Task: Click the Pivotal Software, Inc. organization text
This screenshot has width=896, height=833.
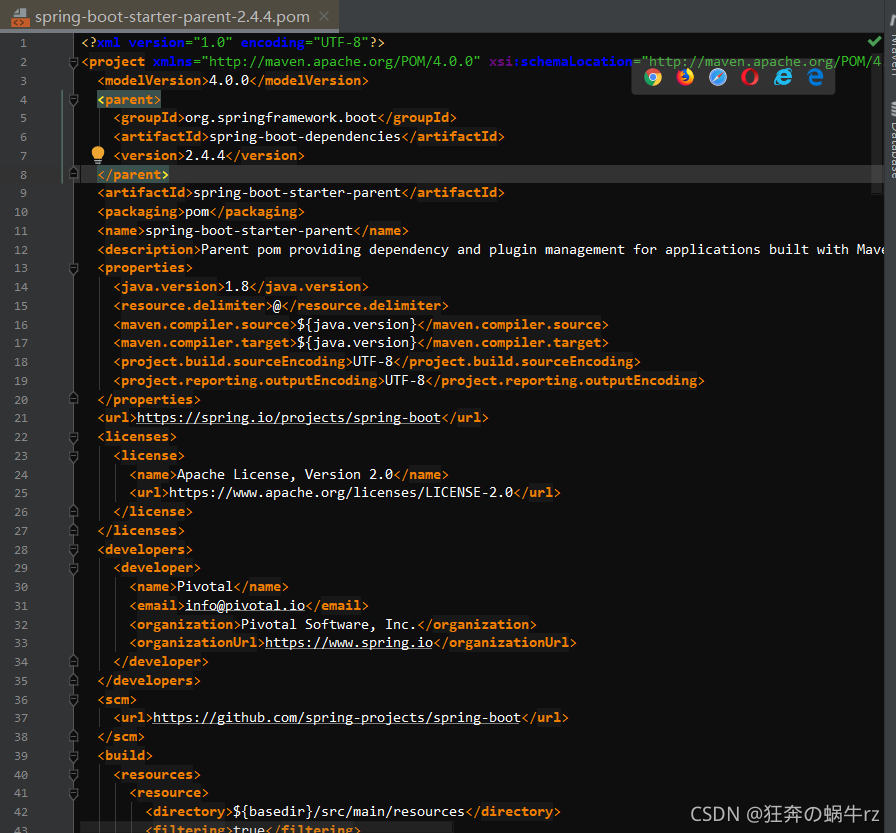Action: [329, 624]
